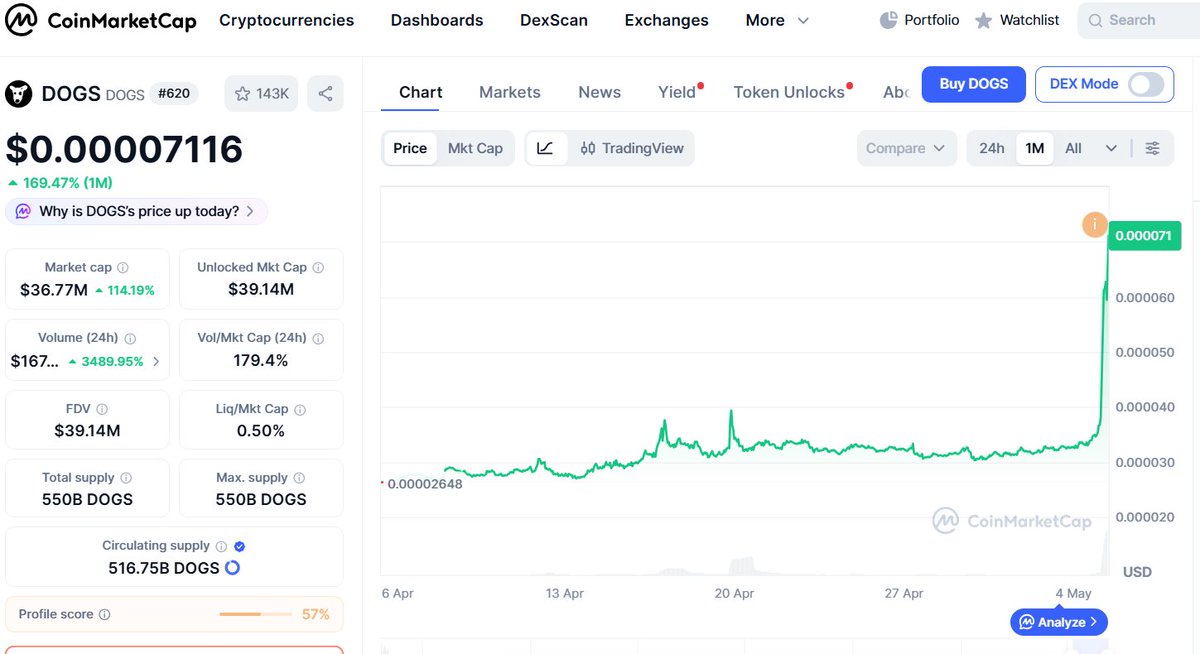Screen dimensions: 1200x654
Task: Open the Cryptocurrencies menu
Action: (287, 20)
